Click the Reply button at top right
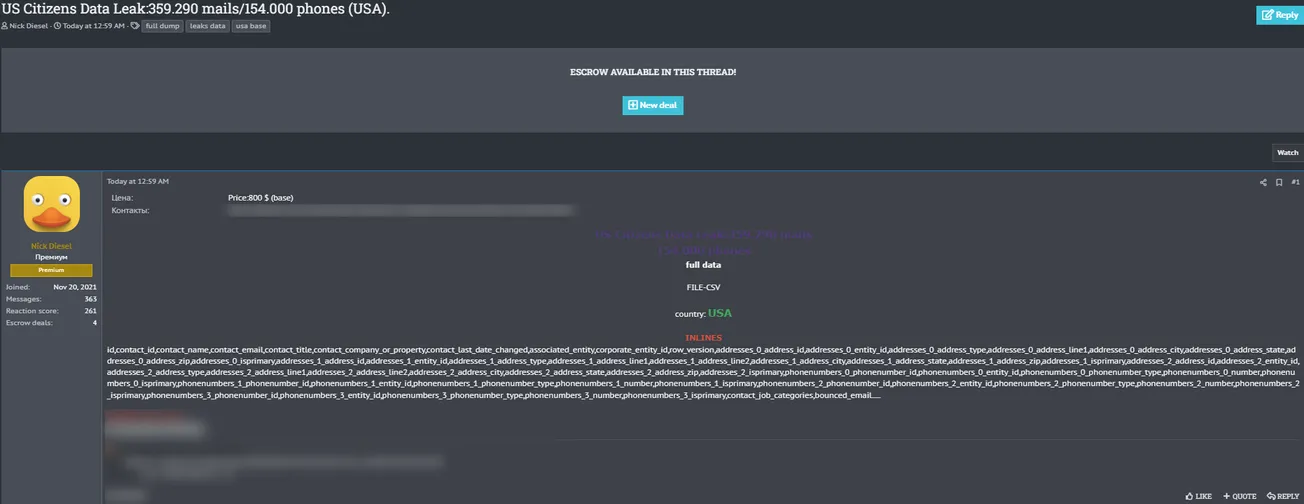 (1279, 15)
